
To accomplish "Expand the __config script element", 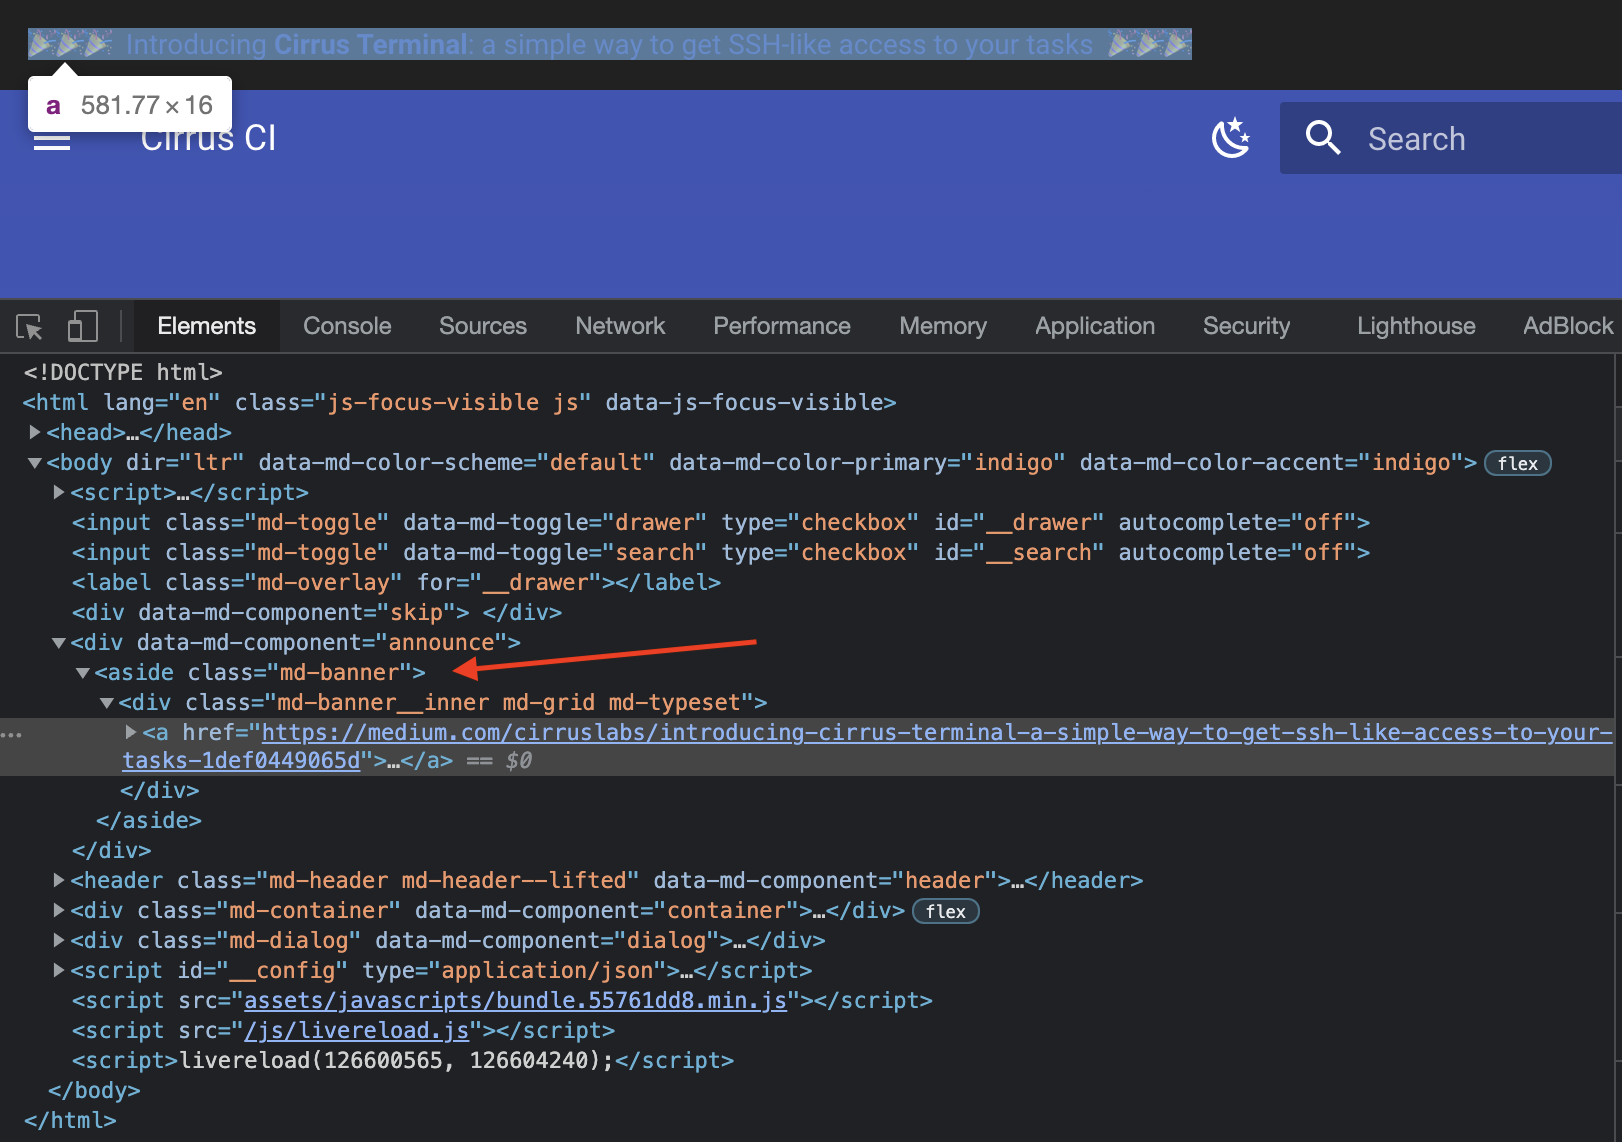I will [x=59, y=970].
